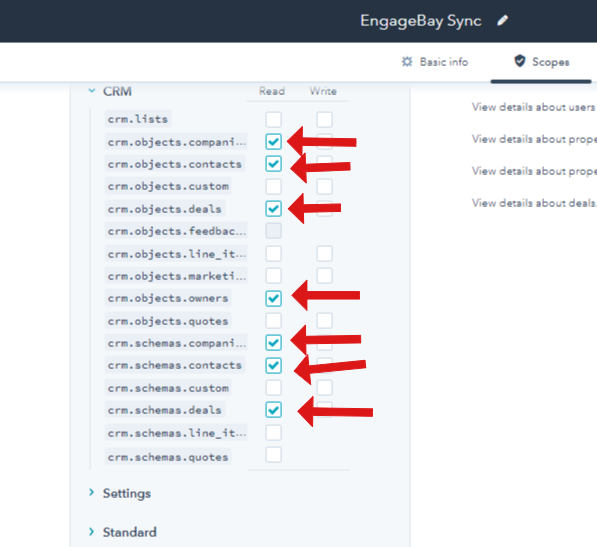Switch to the Scopes tab
The image size is (597, 547).
[541, 62]
